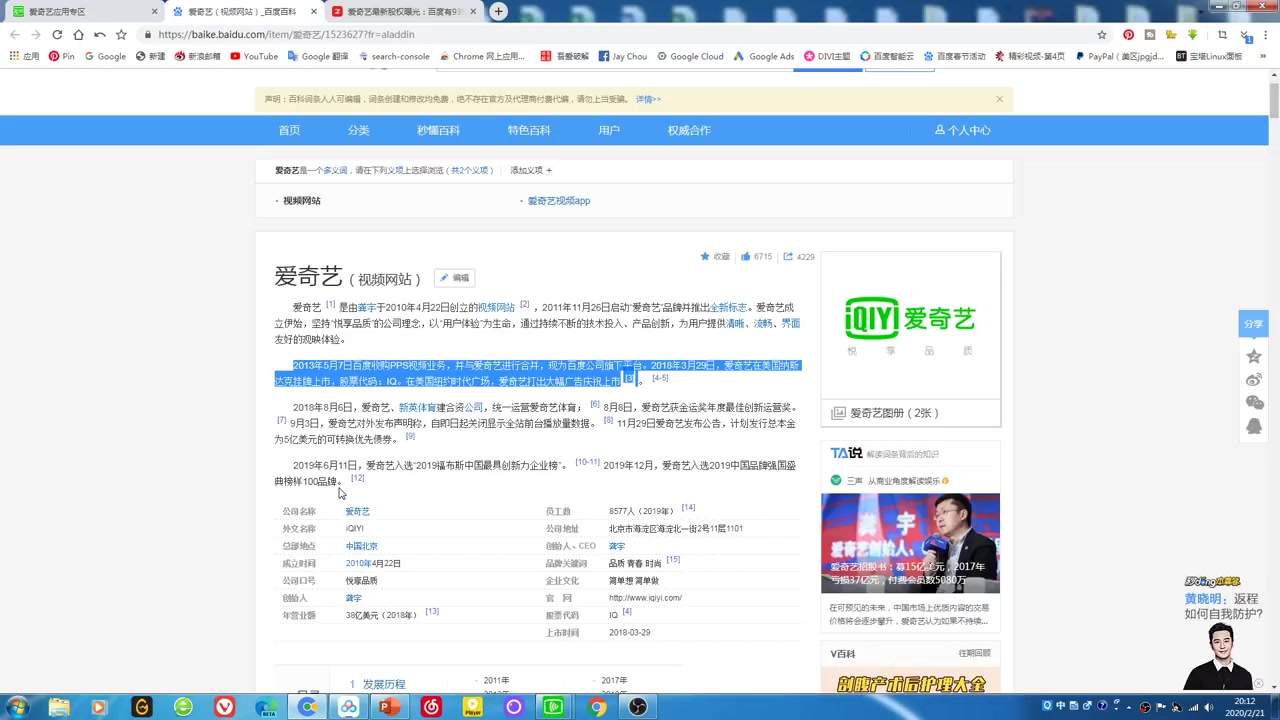Open the Jay Chou bookmark

623,56
